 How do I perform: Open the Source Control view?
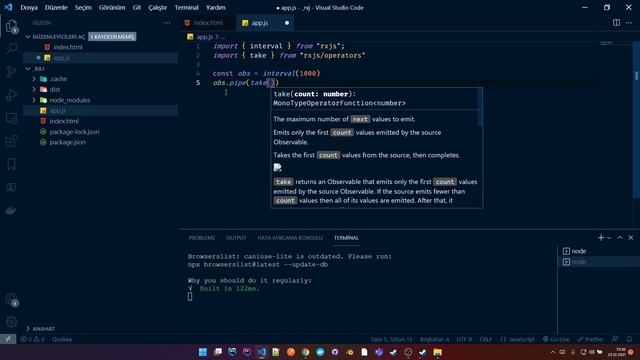[11, 71]
